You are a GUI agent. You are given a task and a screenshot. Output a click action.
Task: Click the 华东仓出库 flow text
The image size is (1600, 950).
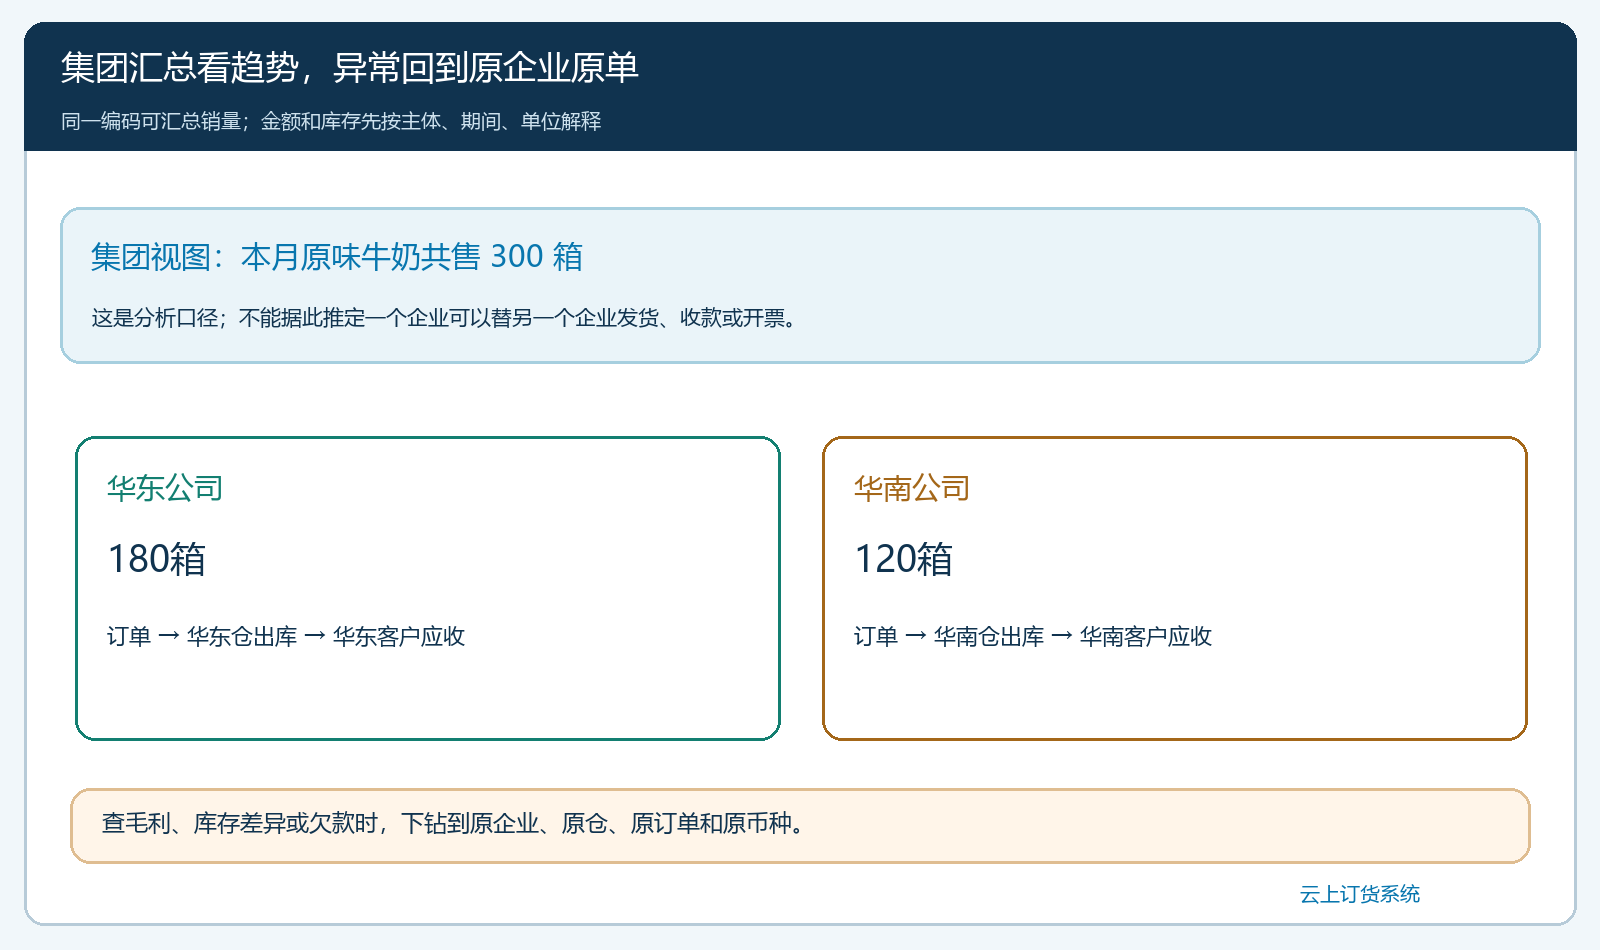(x=242, y=636)
